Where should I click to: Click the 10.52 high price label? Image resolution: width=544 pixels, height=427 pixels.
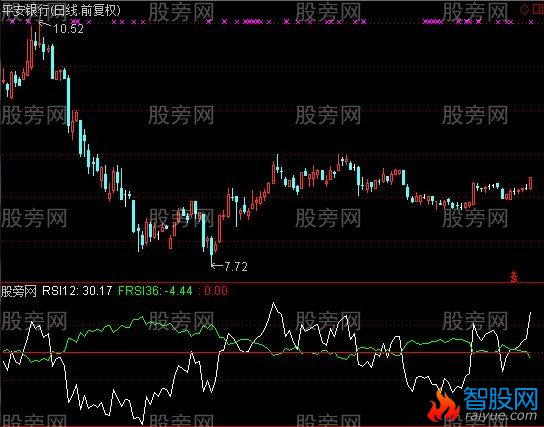click(68, 29)
